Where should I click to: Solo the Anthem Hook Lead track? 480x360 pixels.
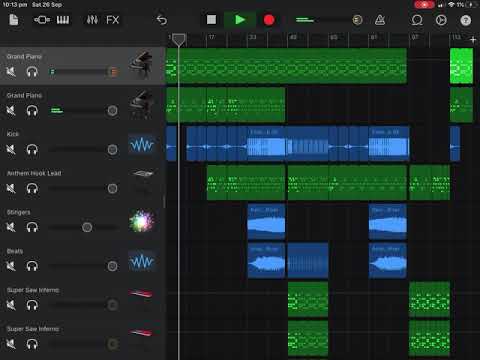(32, 188)
